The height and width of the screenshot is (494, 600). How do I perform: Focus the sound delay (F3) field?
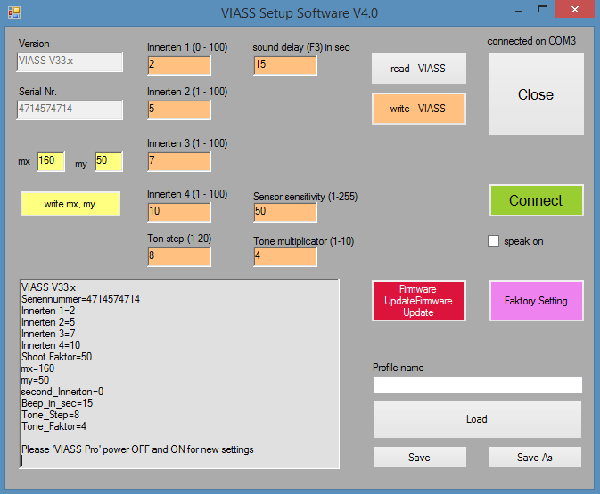(285, 65)
